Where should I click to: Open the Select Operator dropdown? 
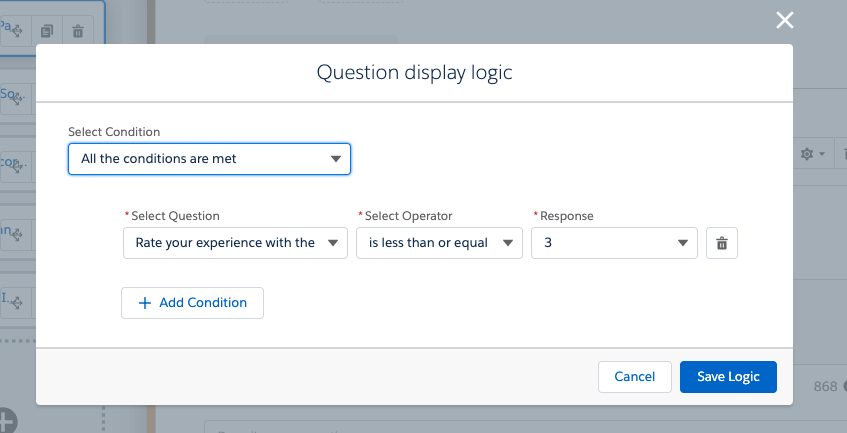pos(439,243)
